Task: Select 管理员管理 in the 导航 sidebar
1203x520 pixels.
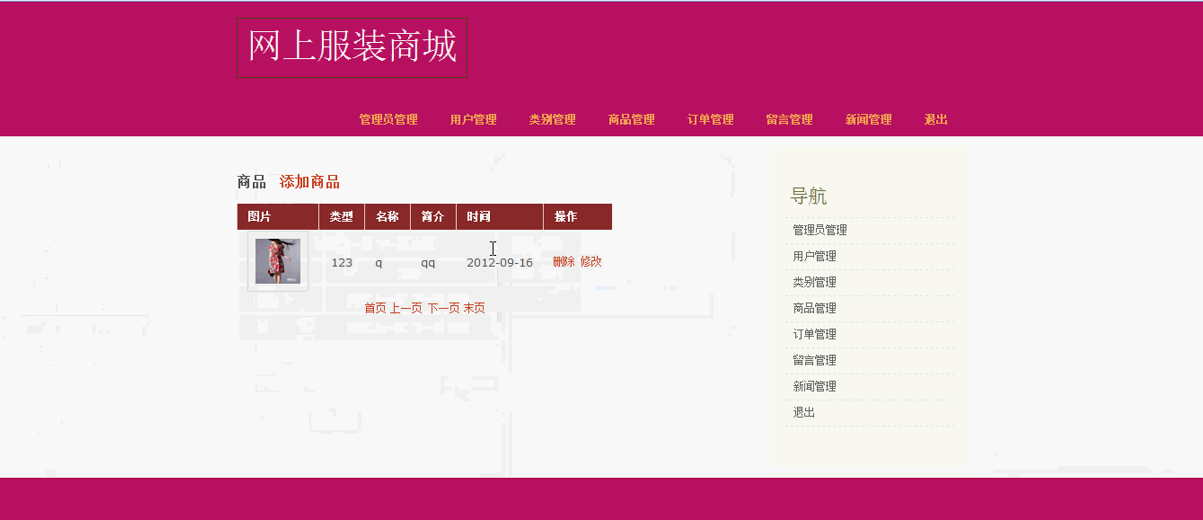Action: pos(820,230)
